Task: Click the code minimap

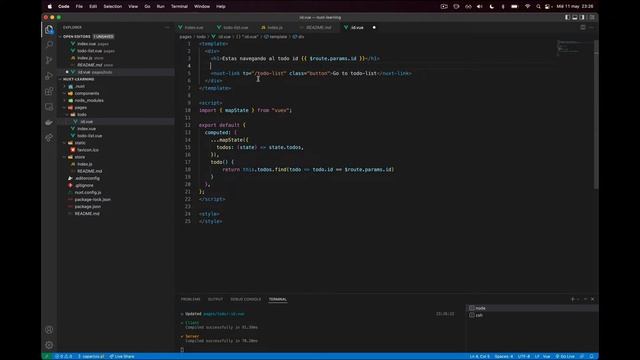Action: point(575,48)
